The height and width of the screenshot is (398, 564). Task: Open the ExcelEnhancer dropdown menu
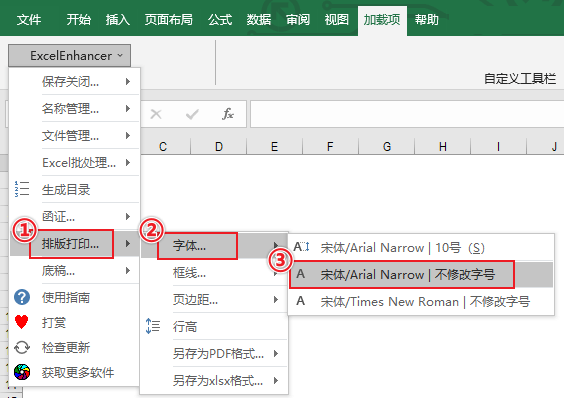coord(69,56)
